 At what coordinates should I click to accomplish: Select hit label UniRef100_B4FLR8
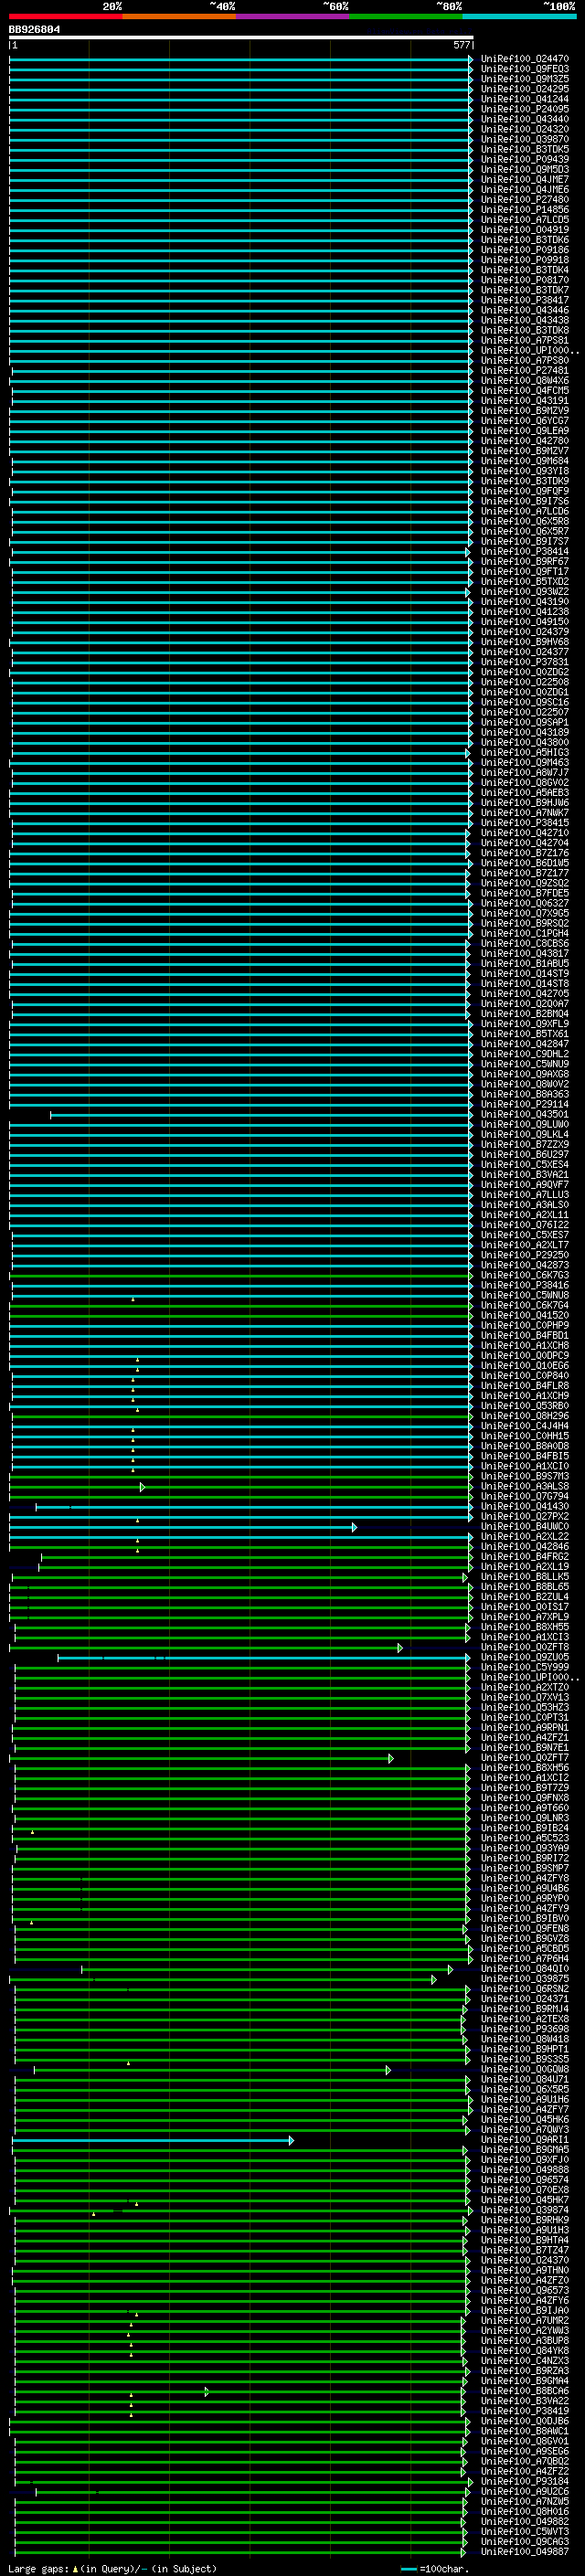[x=524, y=1386]
